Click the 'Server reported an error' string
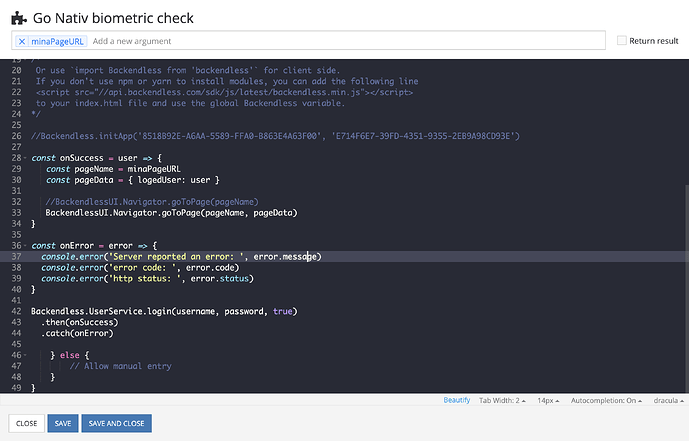 pyautogui.click(x=176, y=257)
